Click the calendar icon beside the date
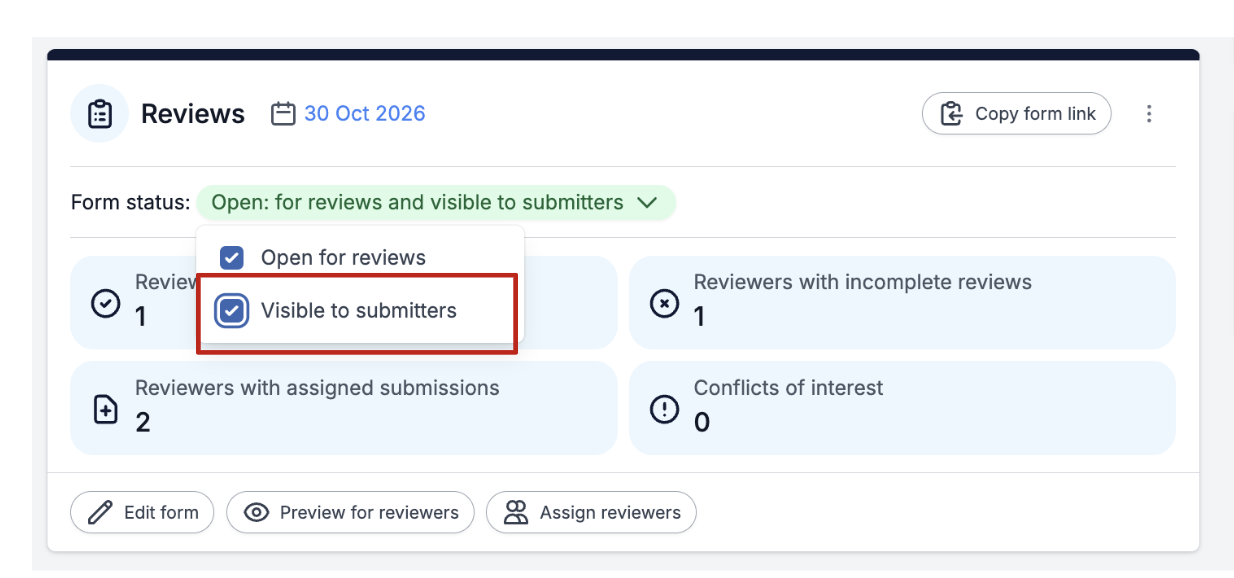1234x578 pixels. [284, 114]
